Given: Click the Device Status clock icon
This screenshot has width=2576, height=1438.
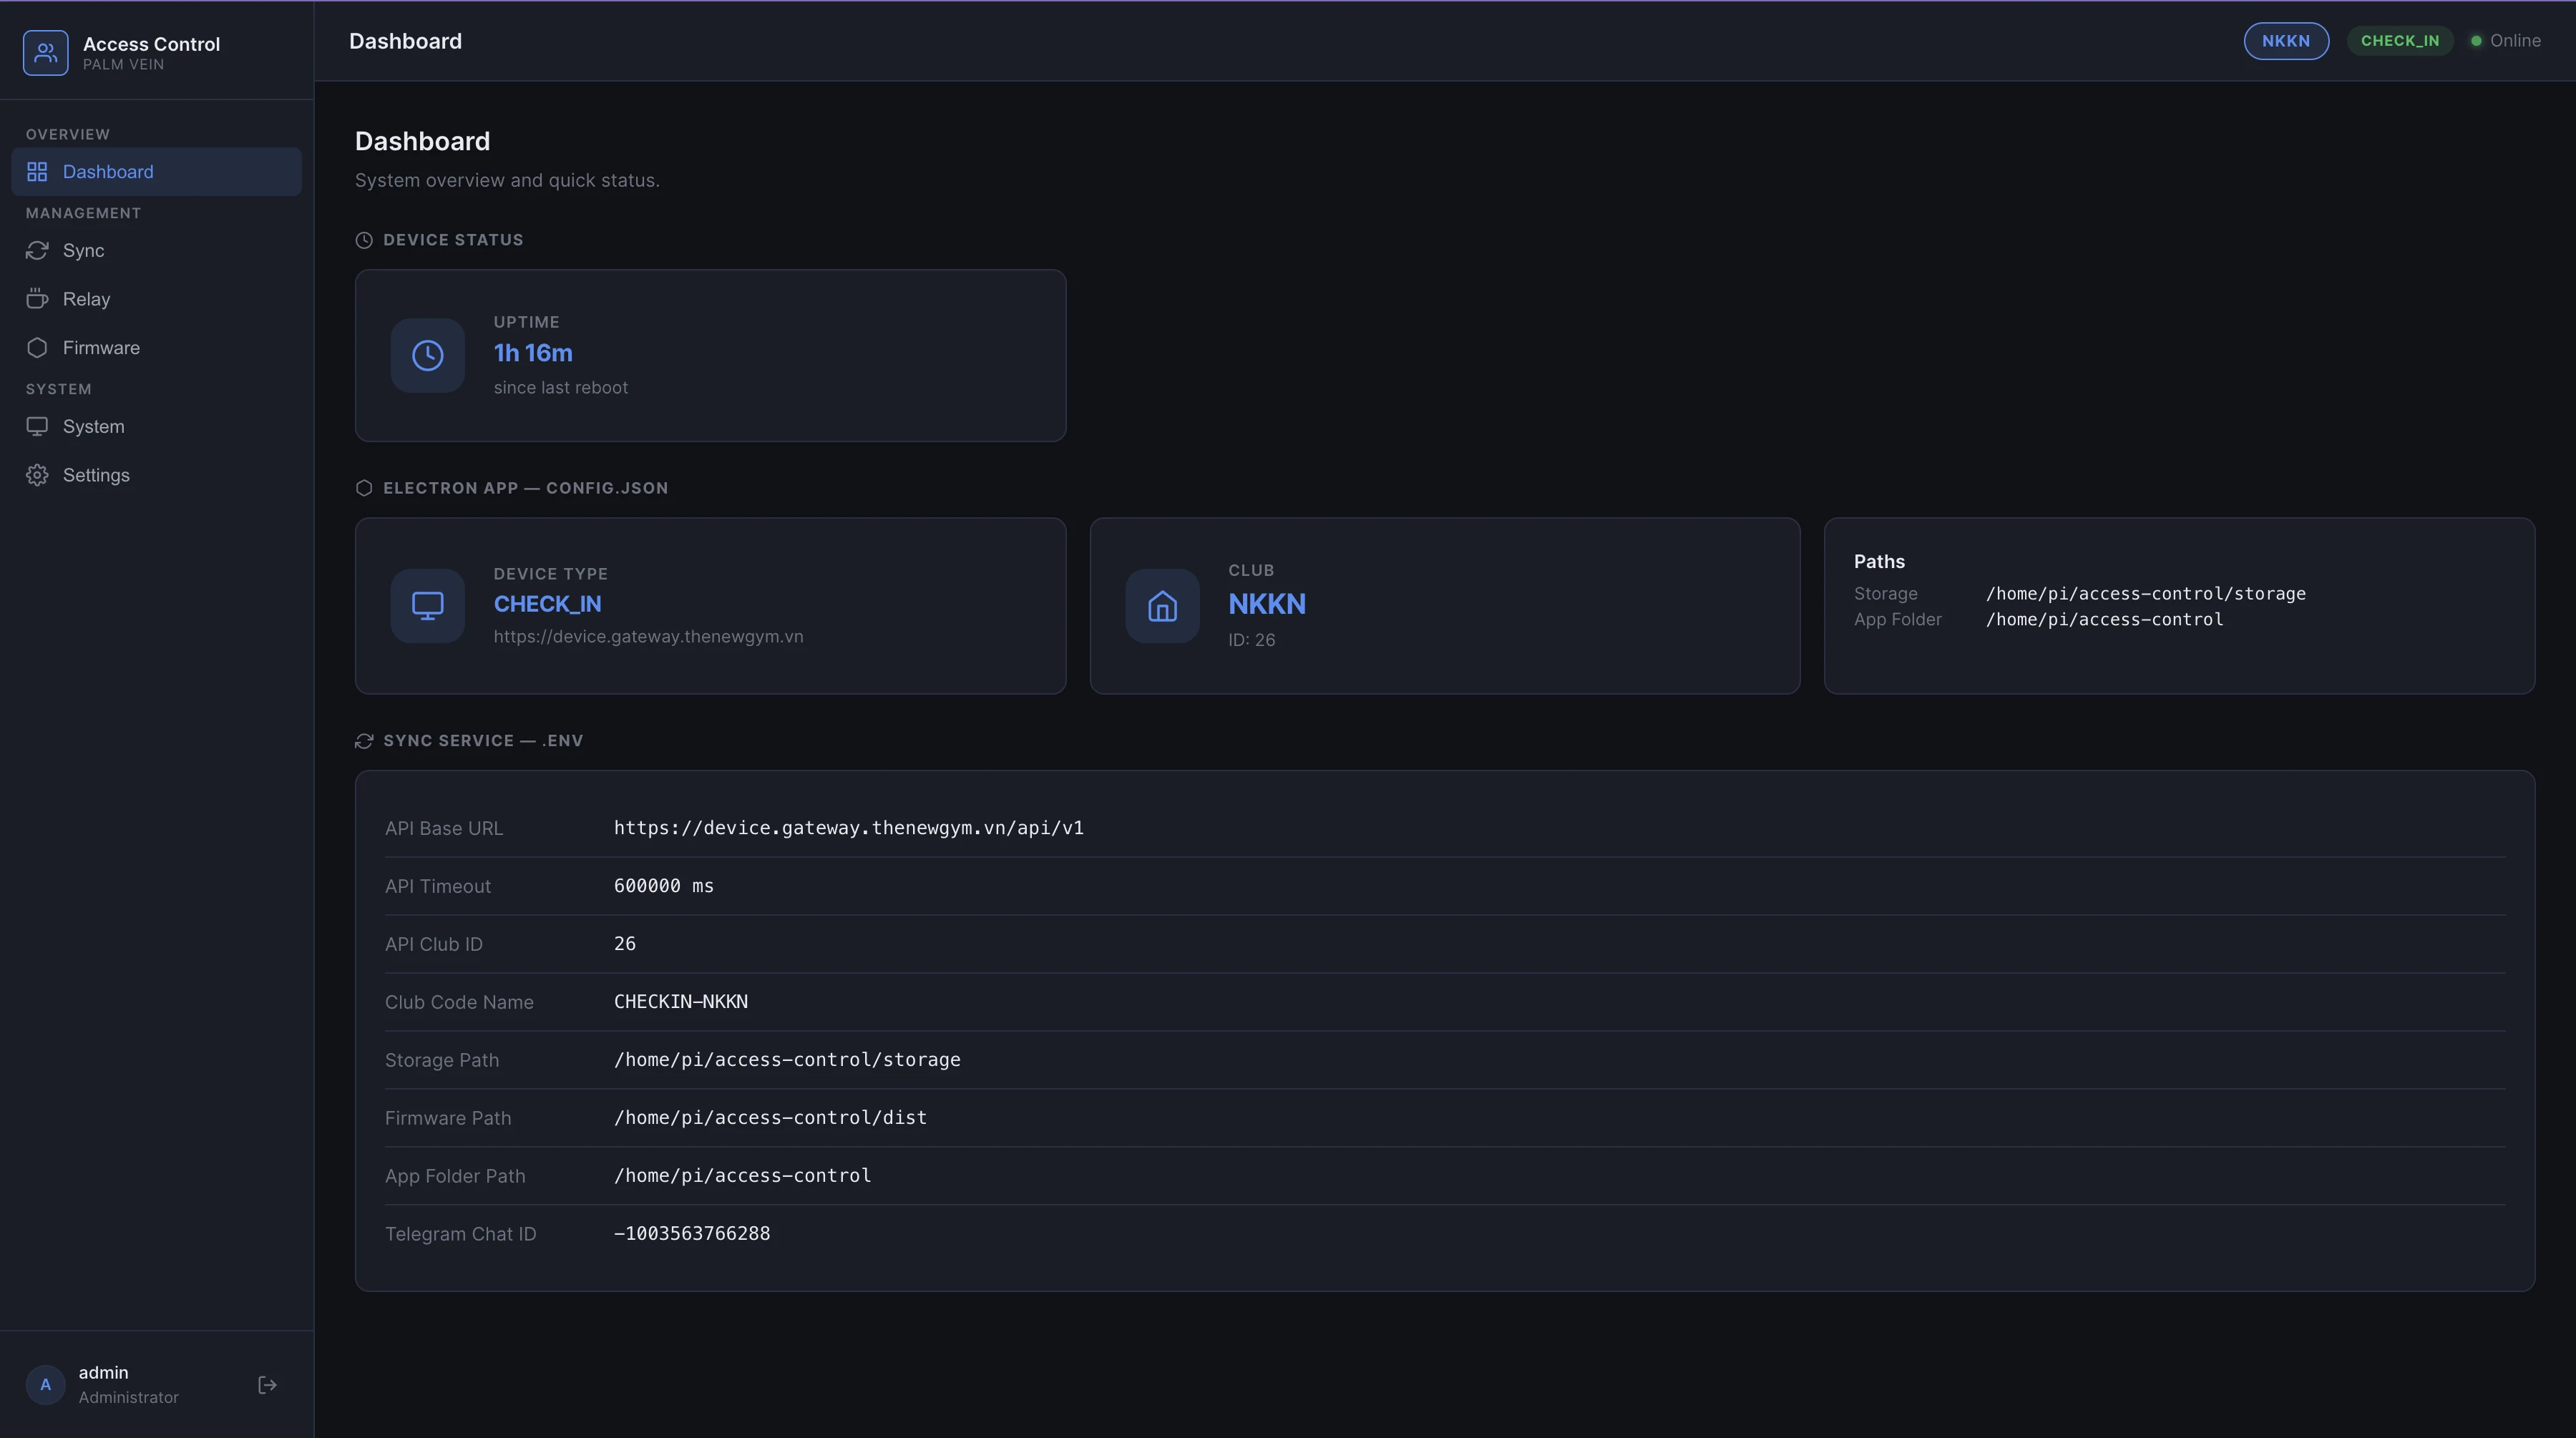Looking at the screenshot, I should (x=364, y=240).
